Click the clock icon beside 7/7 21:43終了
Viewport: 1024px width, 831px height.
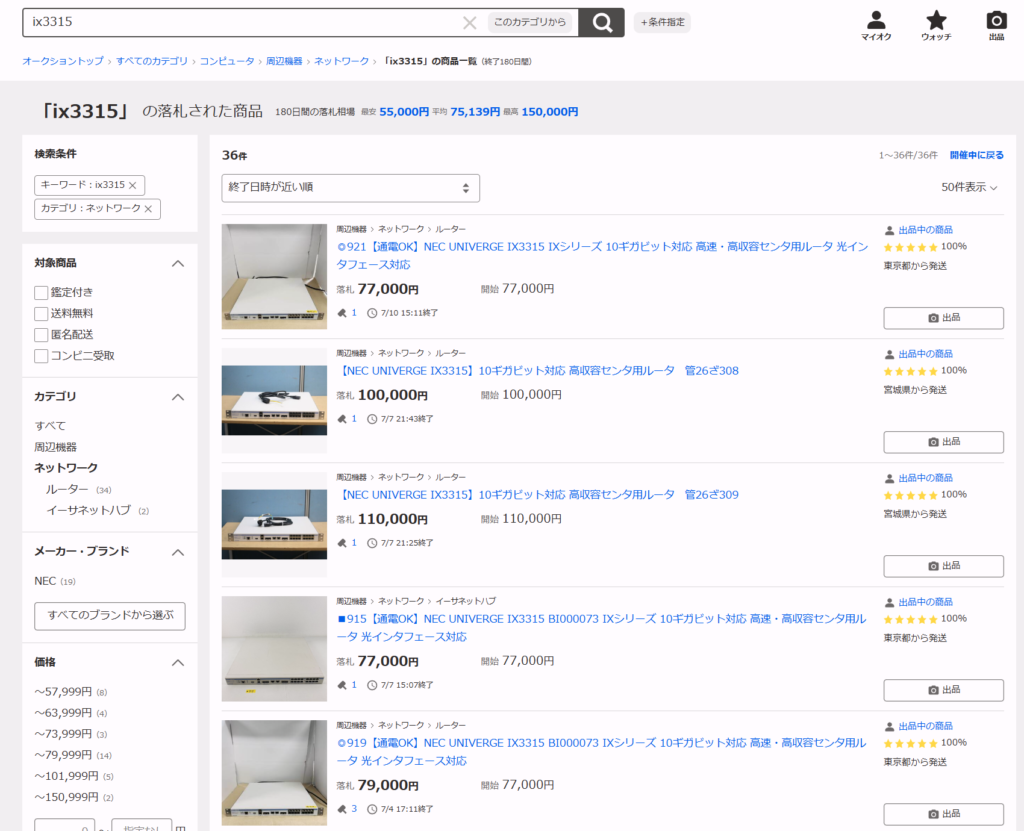pyautogui.click(x=372, y=419)
